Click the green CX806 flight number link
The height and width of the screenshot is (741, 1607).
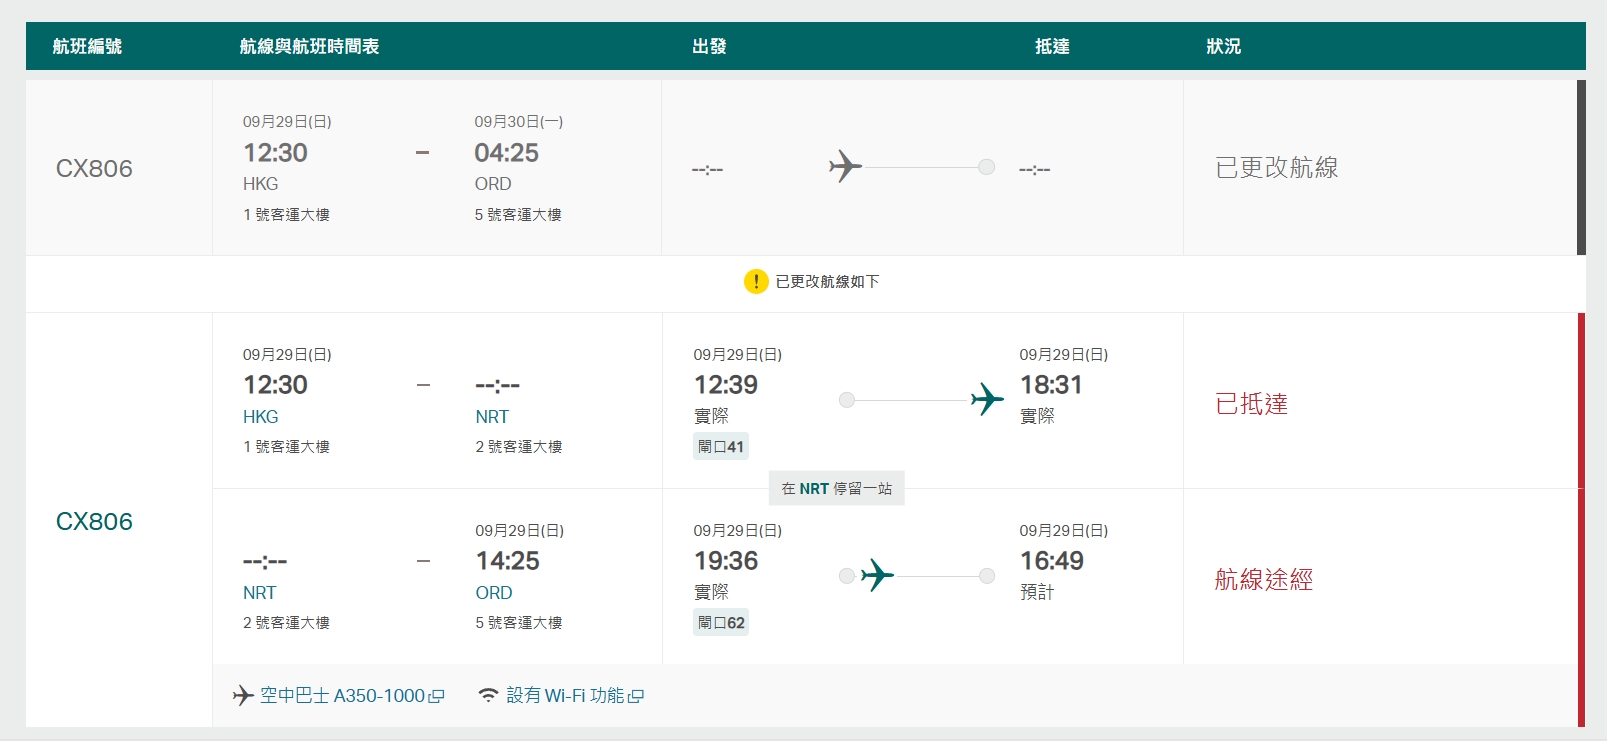(94, 521)
